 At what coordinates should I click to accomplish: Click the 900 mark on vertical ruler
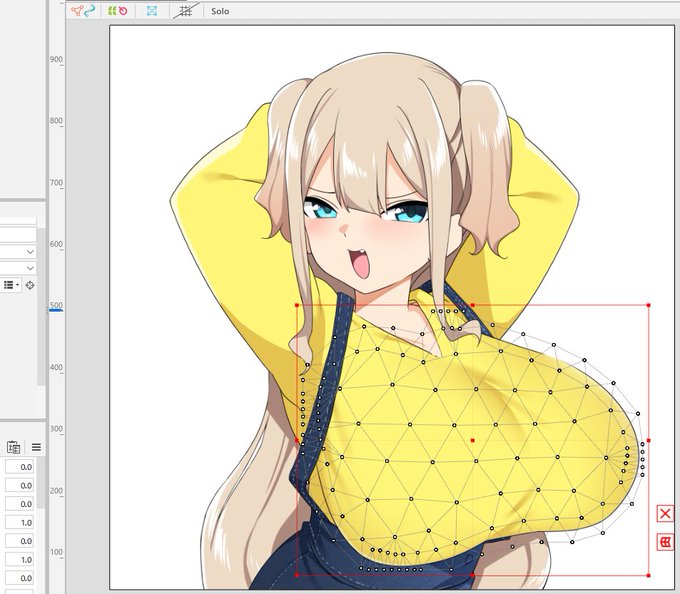coord(56,59)
